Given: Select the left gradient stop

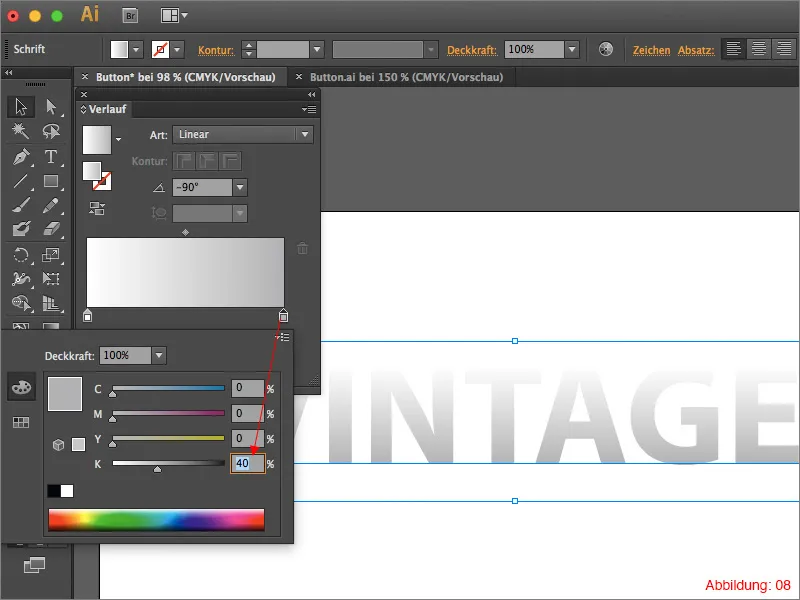Looking at the screenshot, I should (x=87, y=316).
